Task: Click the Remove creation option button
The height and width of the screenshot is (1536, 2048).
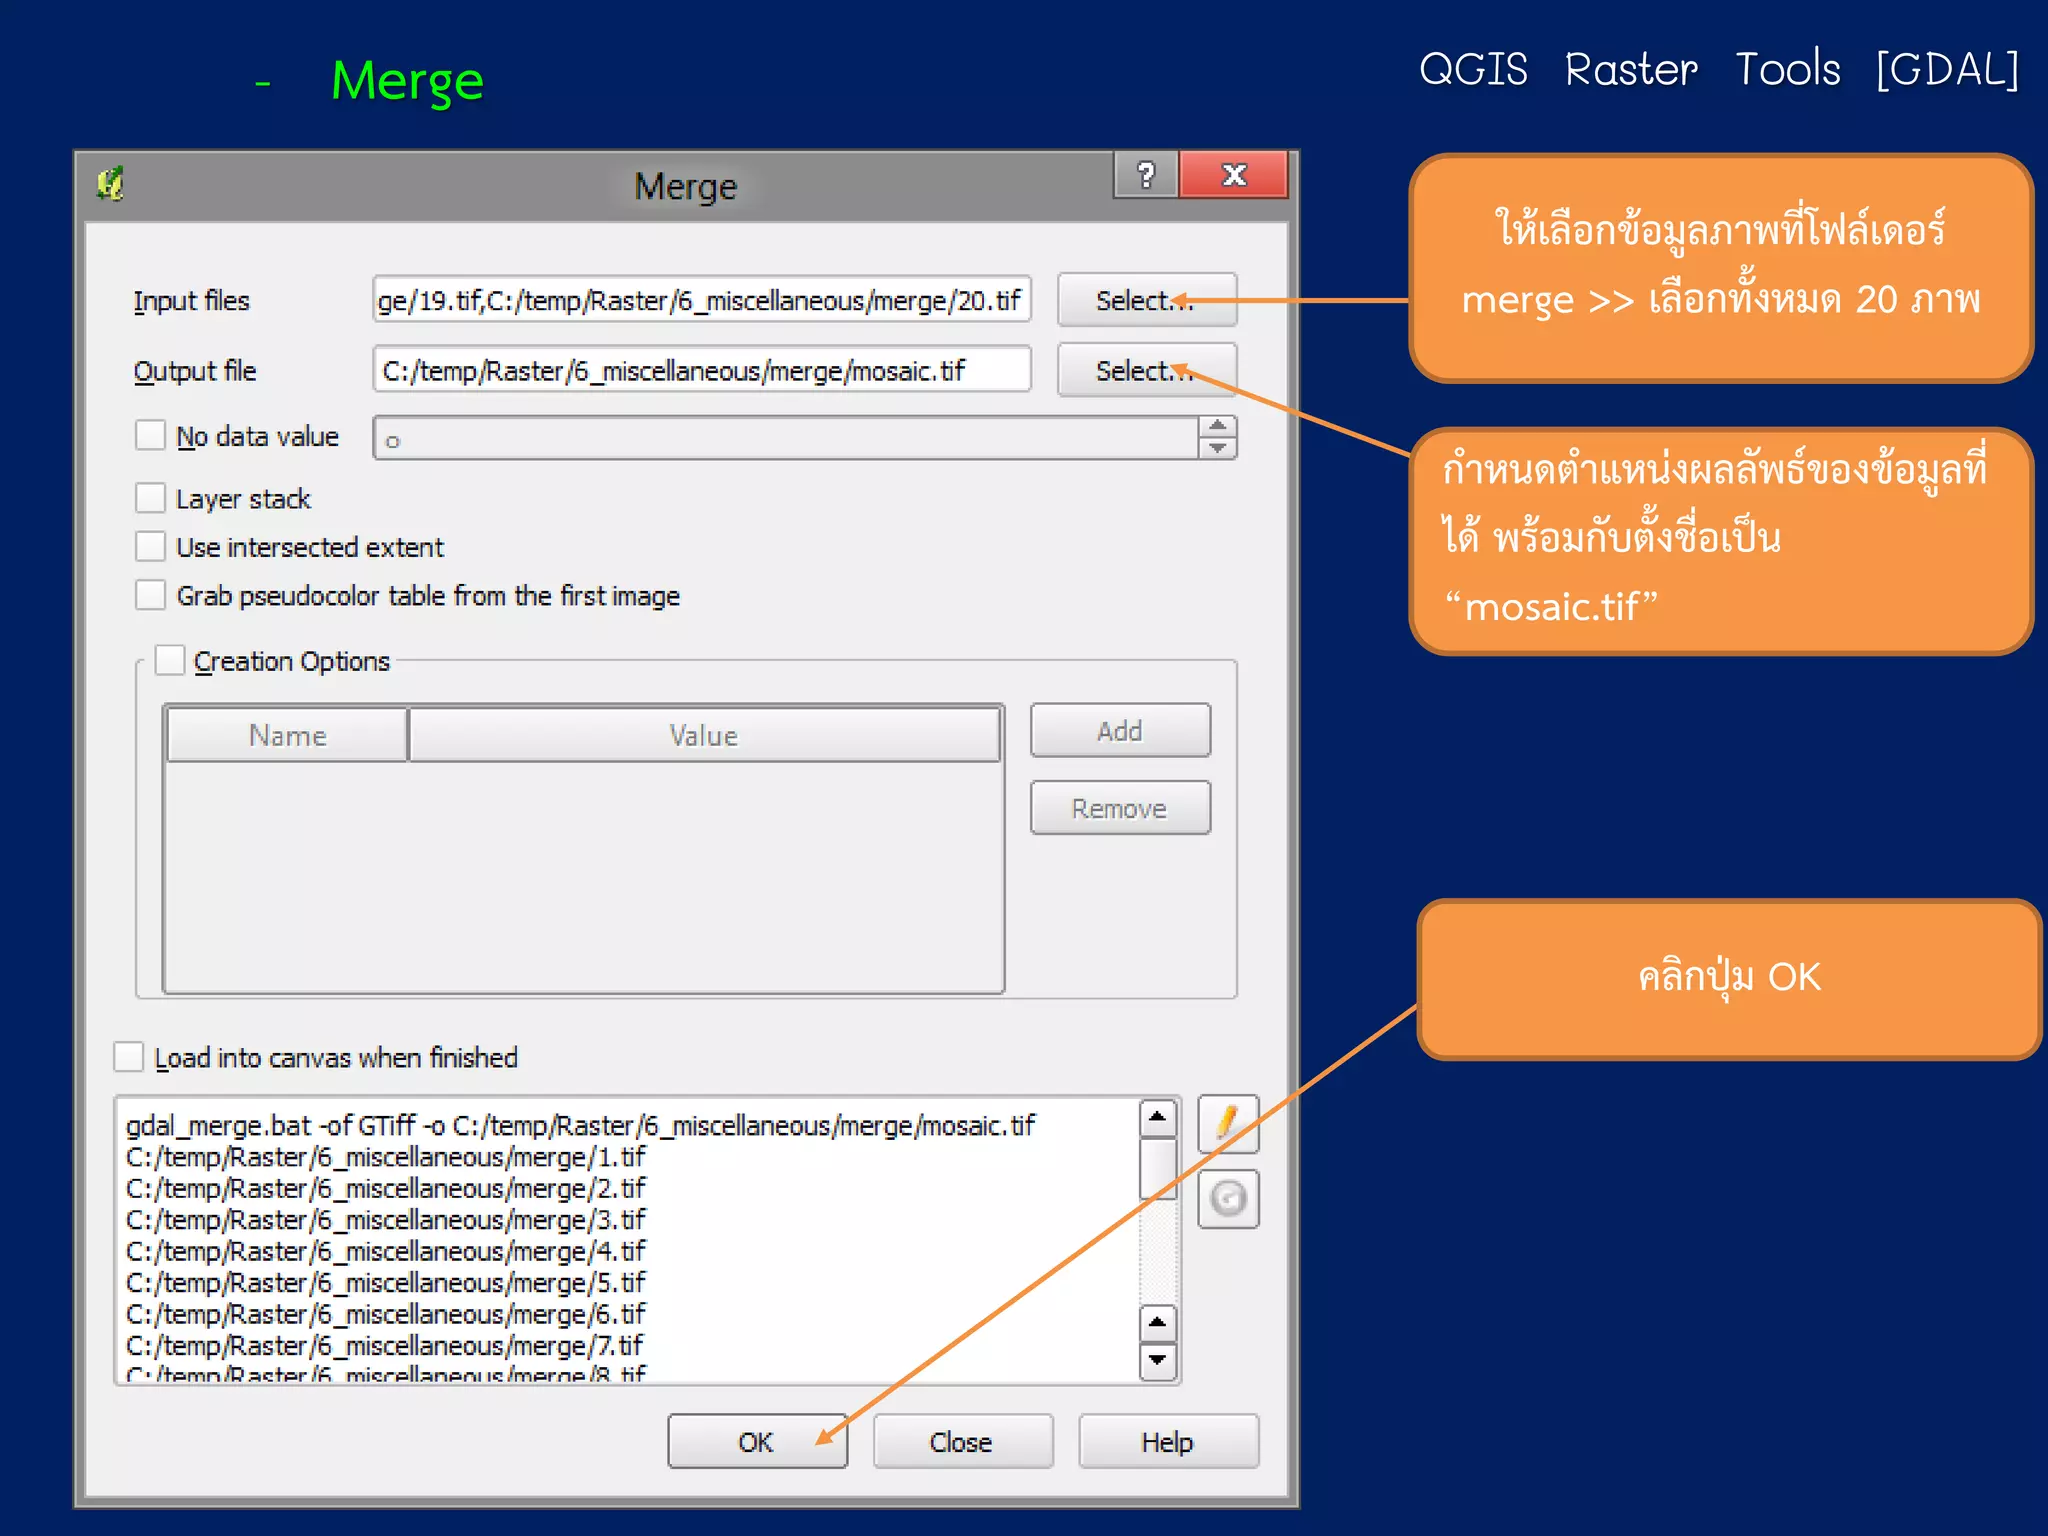Action: point(1120,808)
